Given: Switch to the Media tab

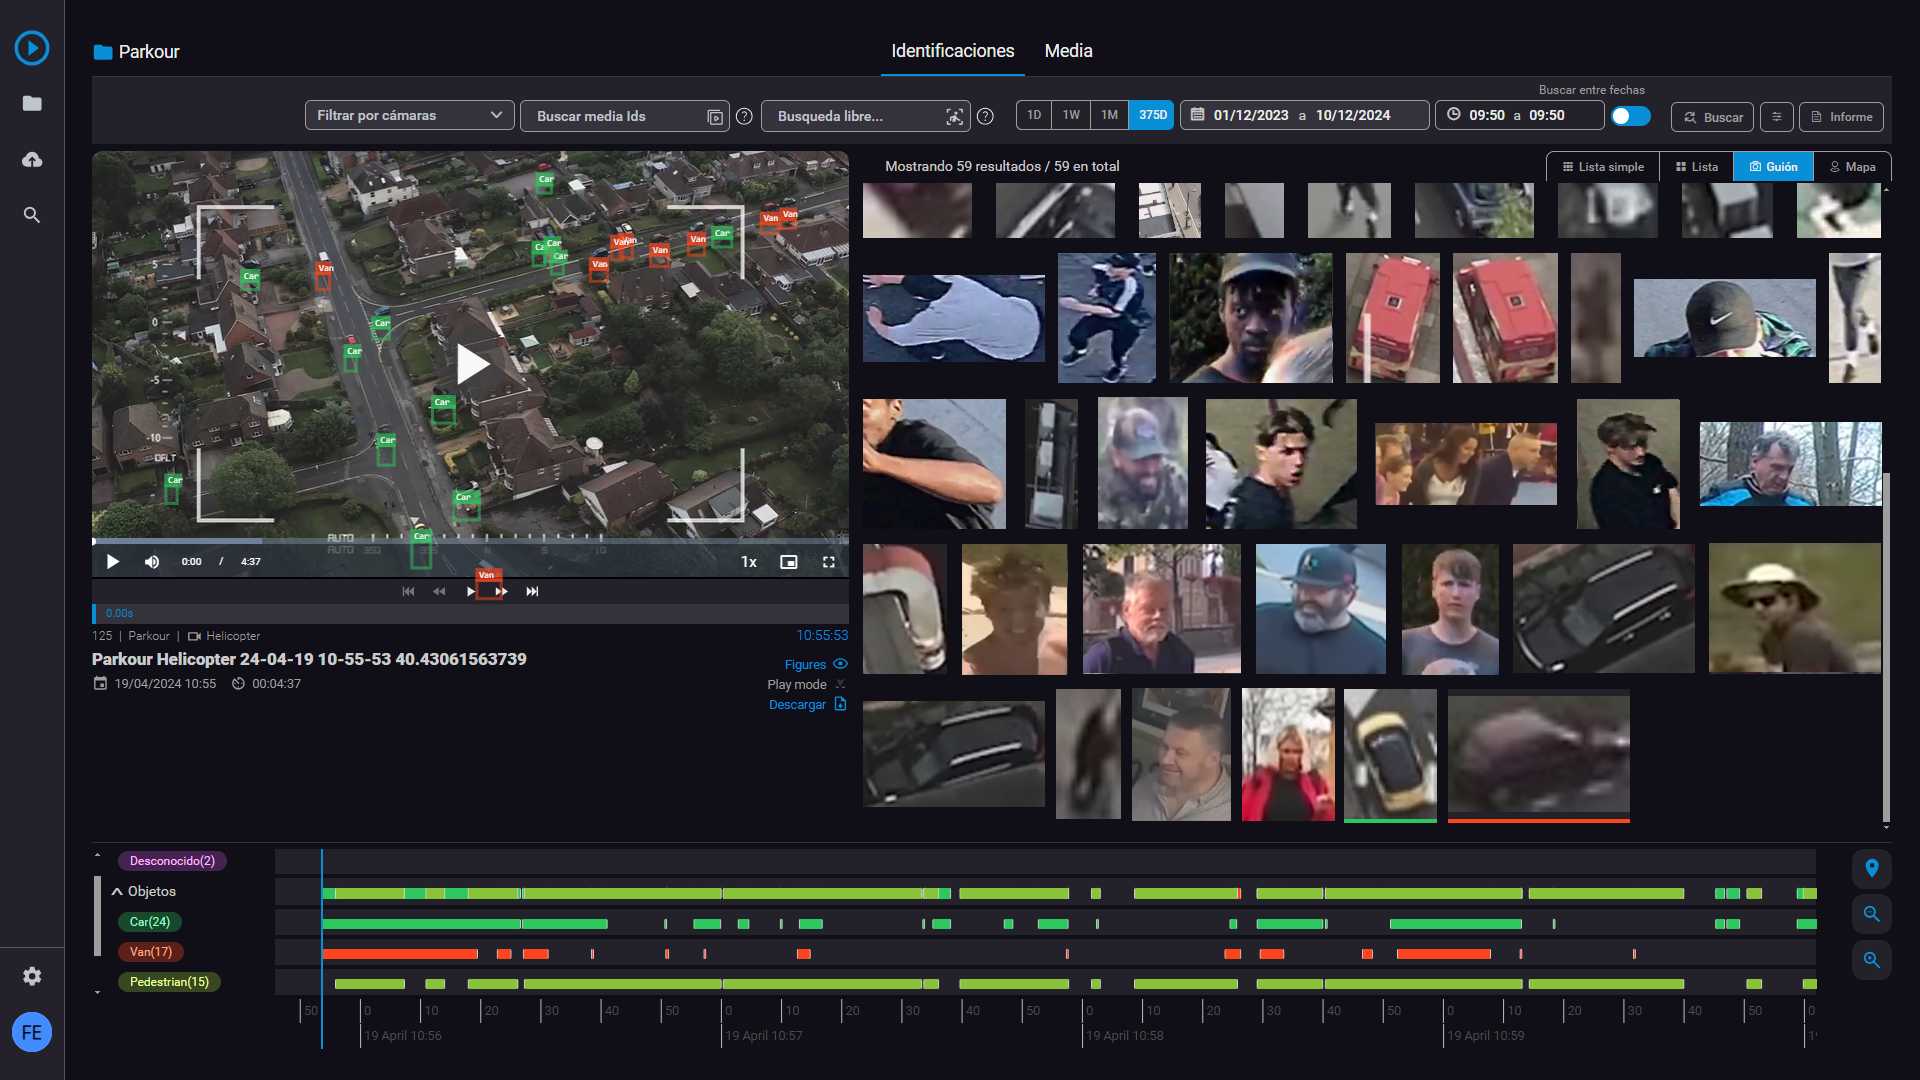Looking at the screenshot, I should (x=1067, y=51).
